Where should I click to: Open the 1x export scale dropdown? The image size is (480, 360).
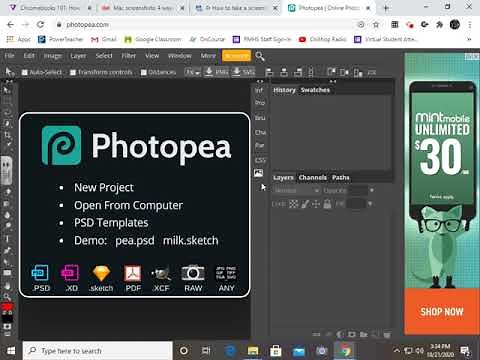click(x=193, y=72)
